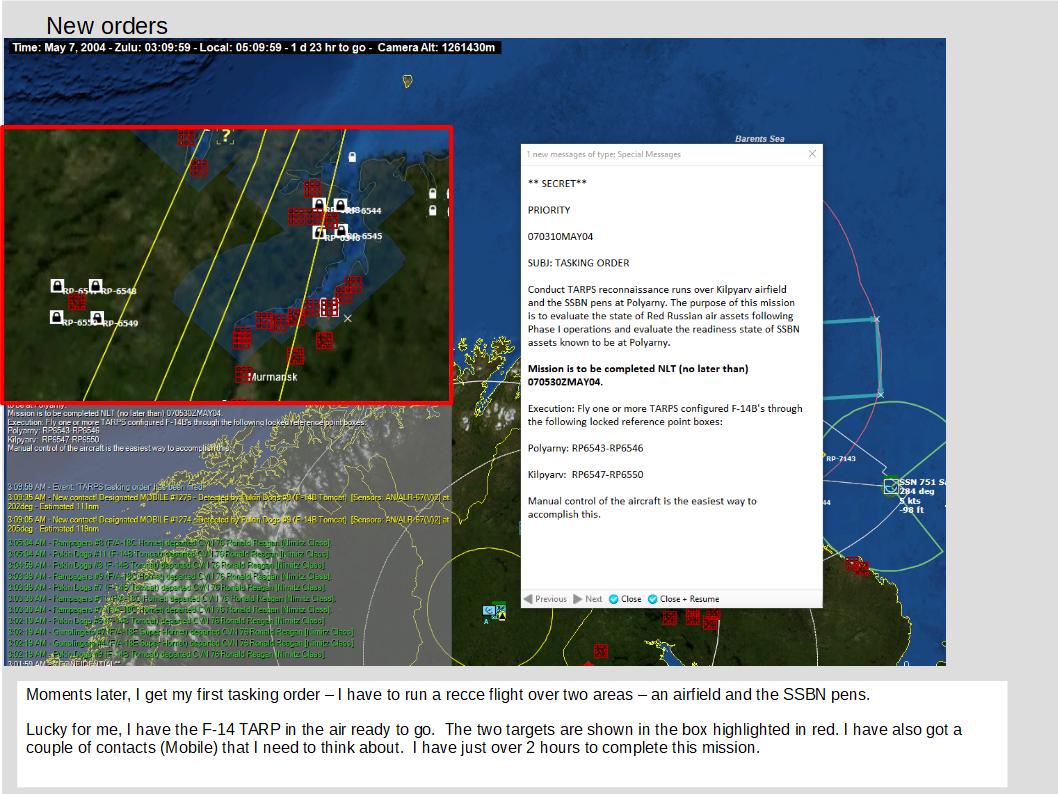Click Next in the message dialog
Image resolution: width=1058 pixels, height=794 pixels.
pos(588,599)
